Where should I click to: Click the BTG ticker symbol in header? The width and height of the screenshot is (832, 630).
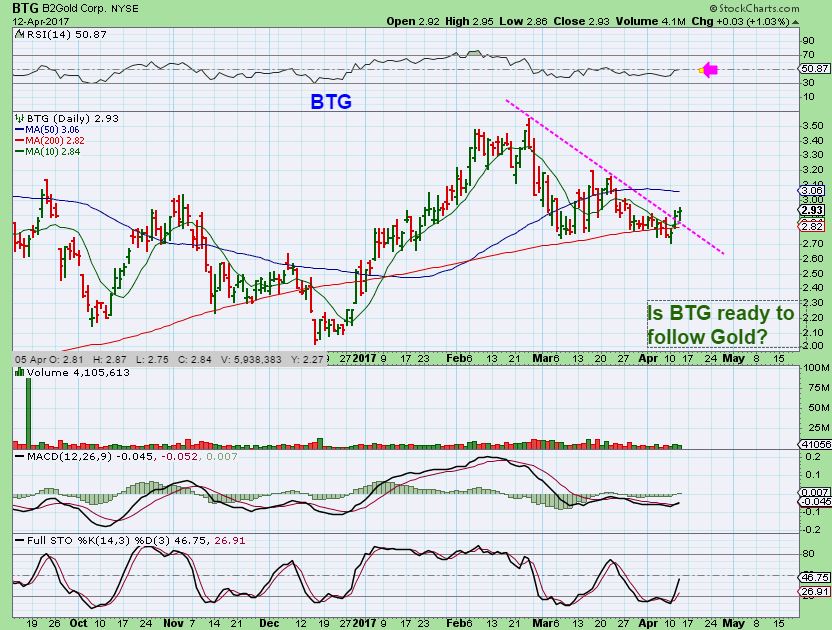pos(25,8)
